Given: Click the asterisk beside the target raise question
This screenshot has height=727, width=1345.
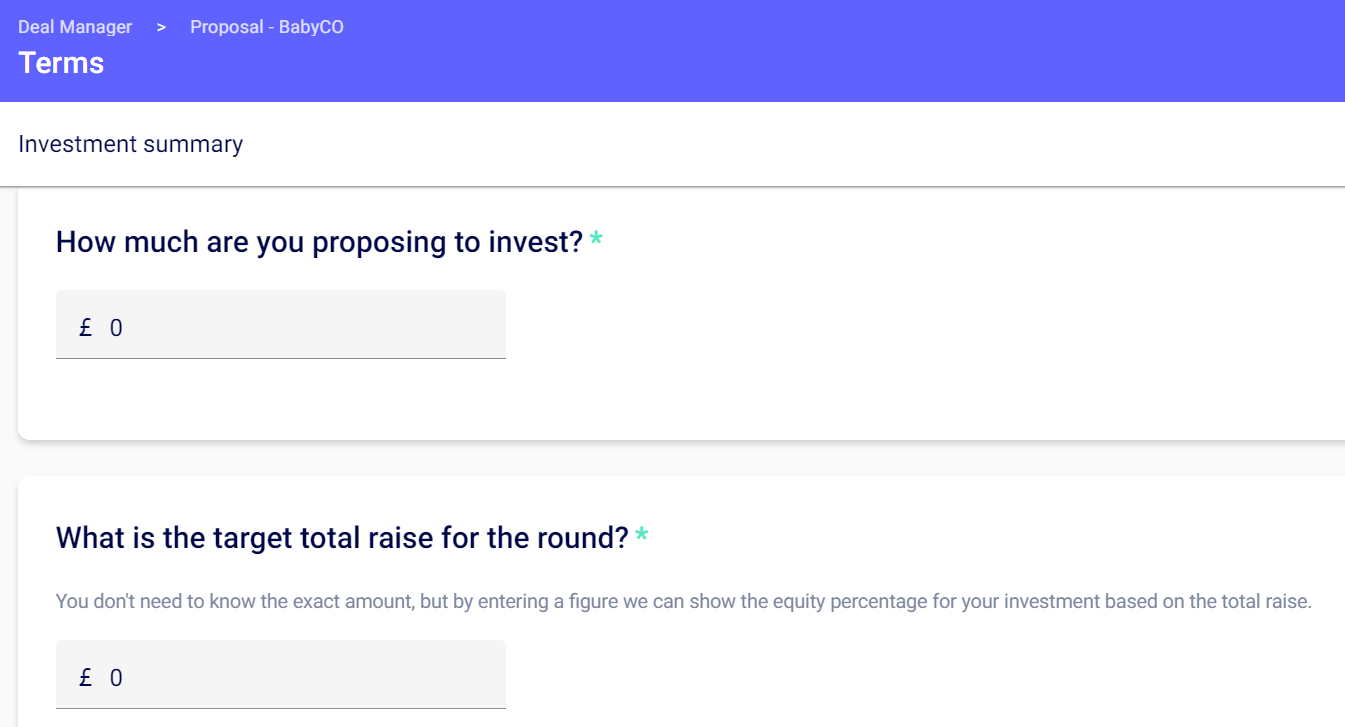Looking at the screenshot, I should 641,537.
